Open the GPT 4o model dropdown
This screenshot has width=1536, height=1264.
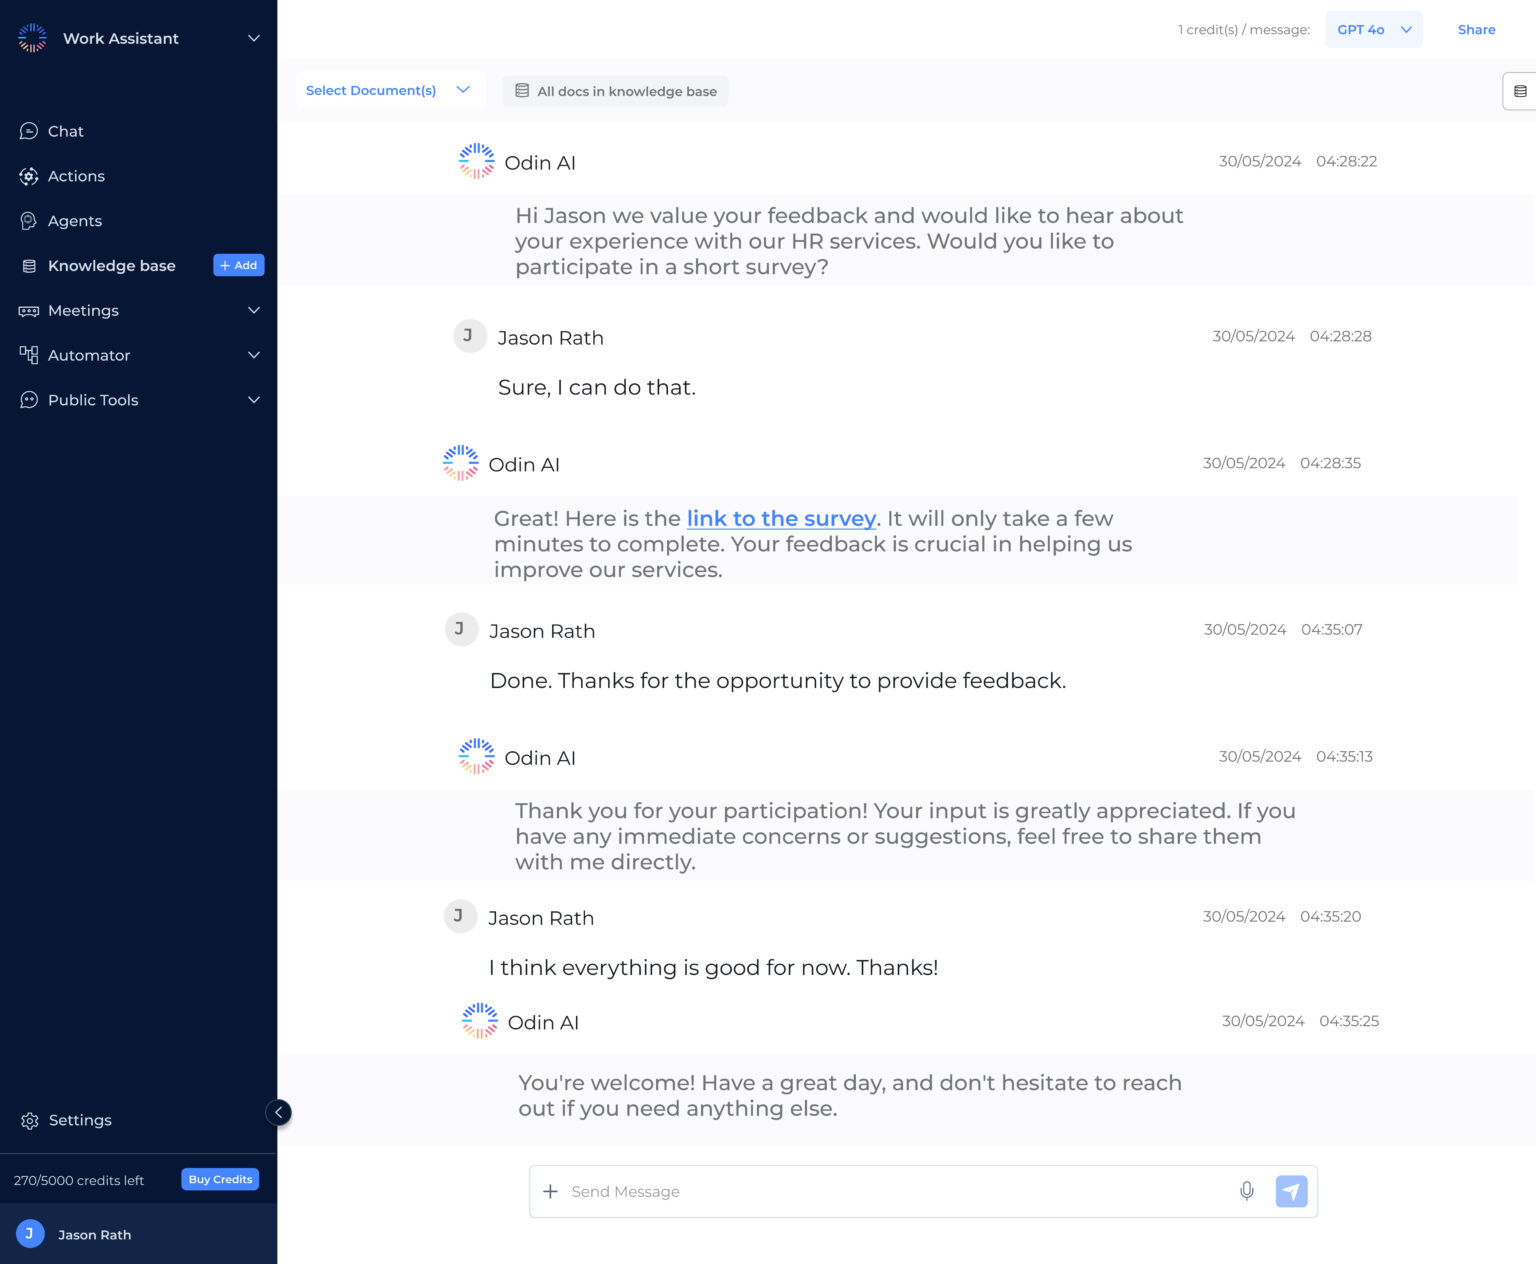coord(1373,29)
